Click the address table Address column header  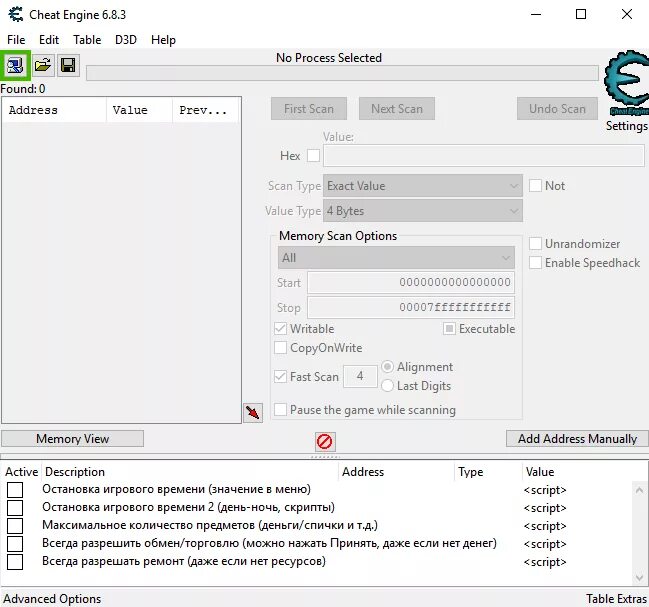coord(397,472)
